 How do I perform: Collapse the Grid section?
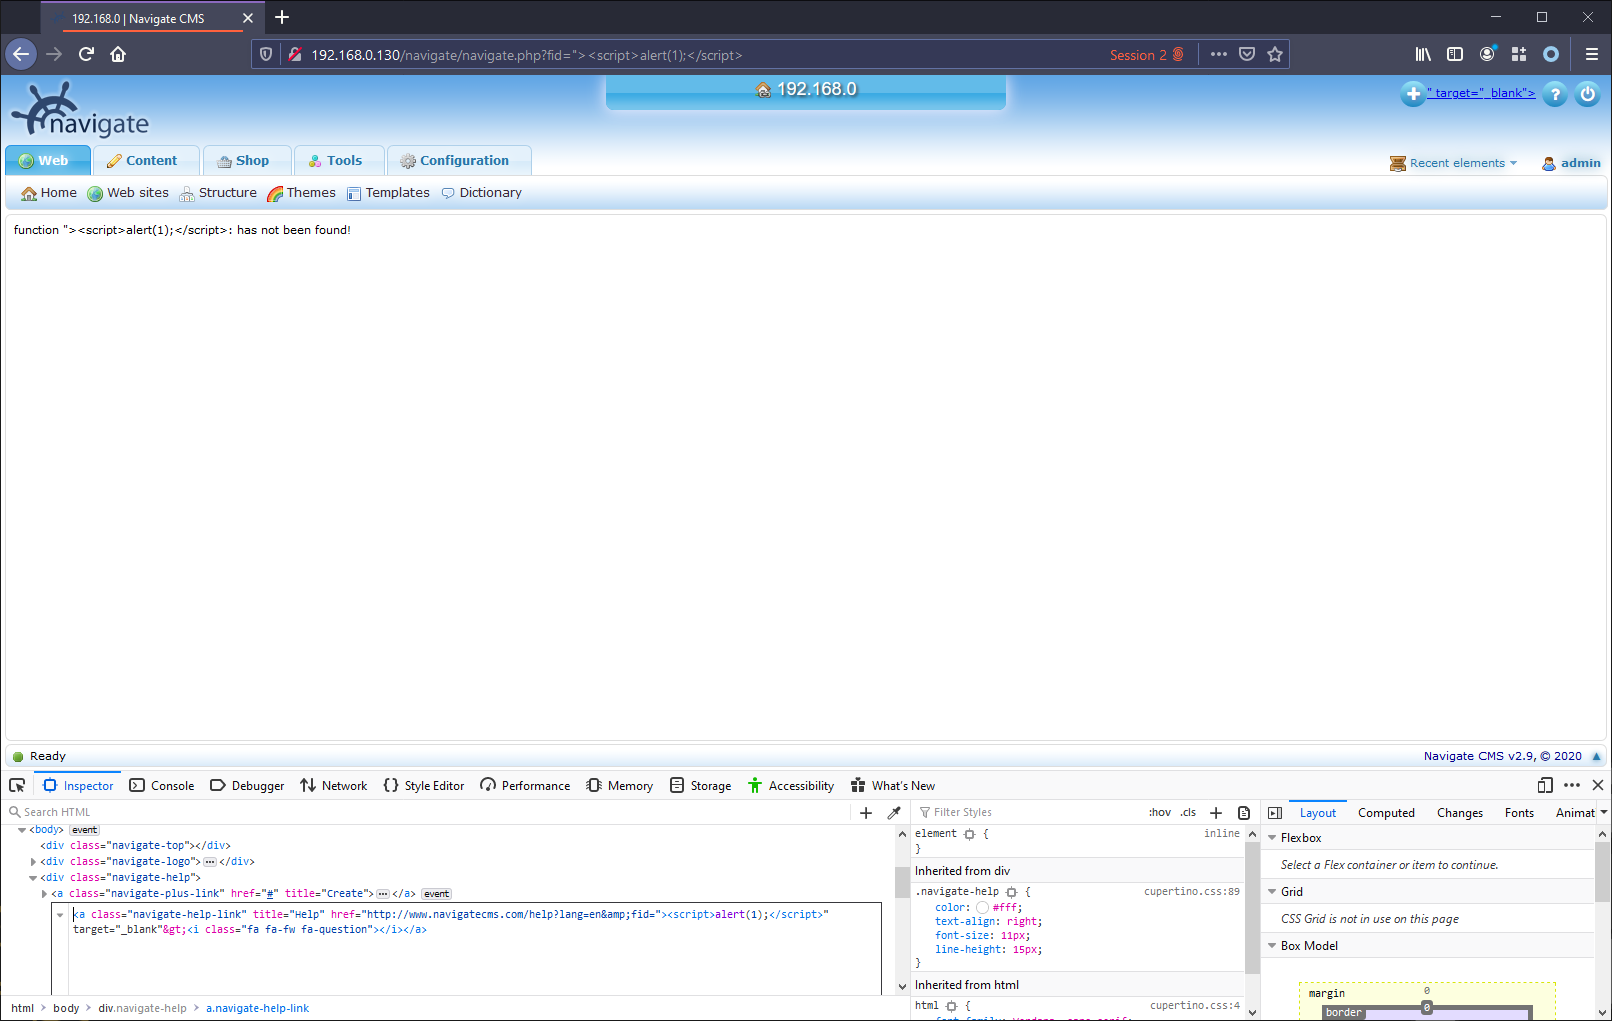click(1272, 892)
